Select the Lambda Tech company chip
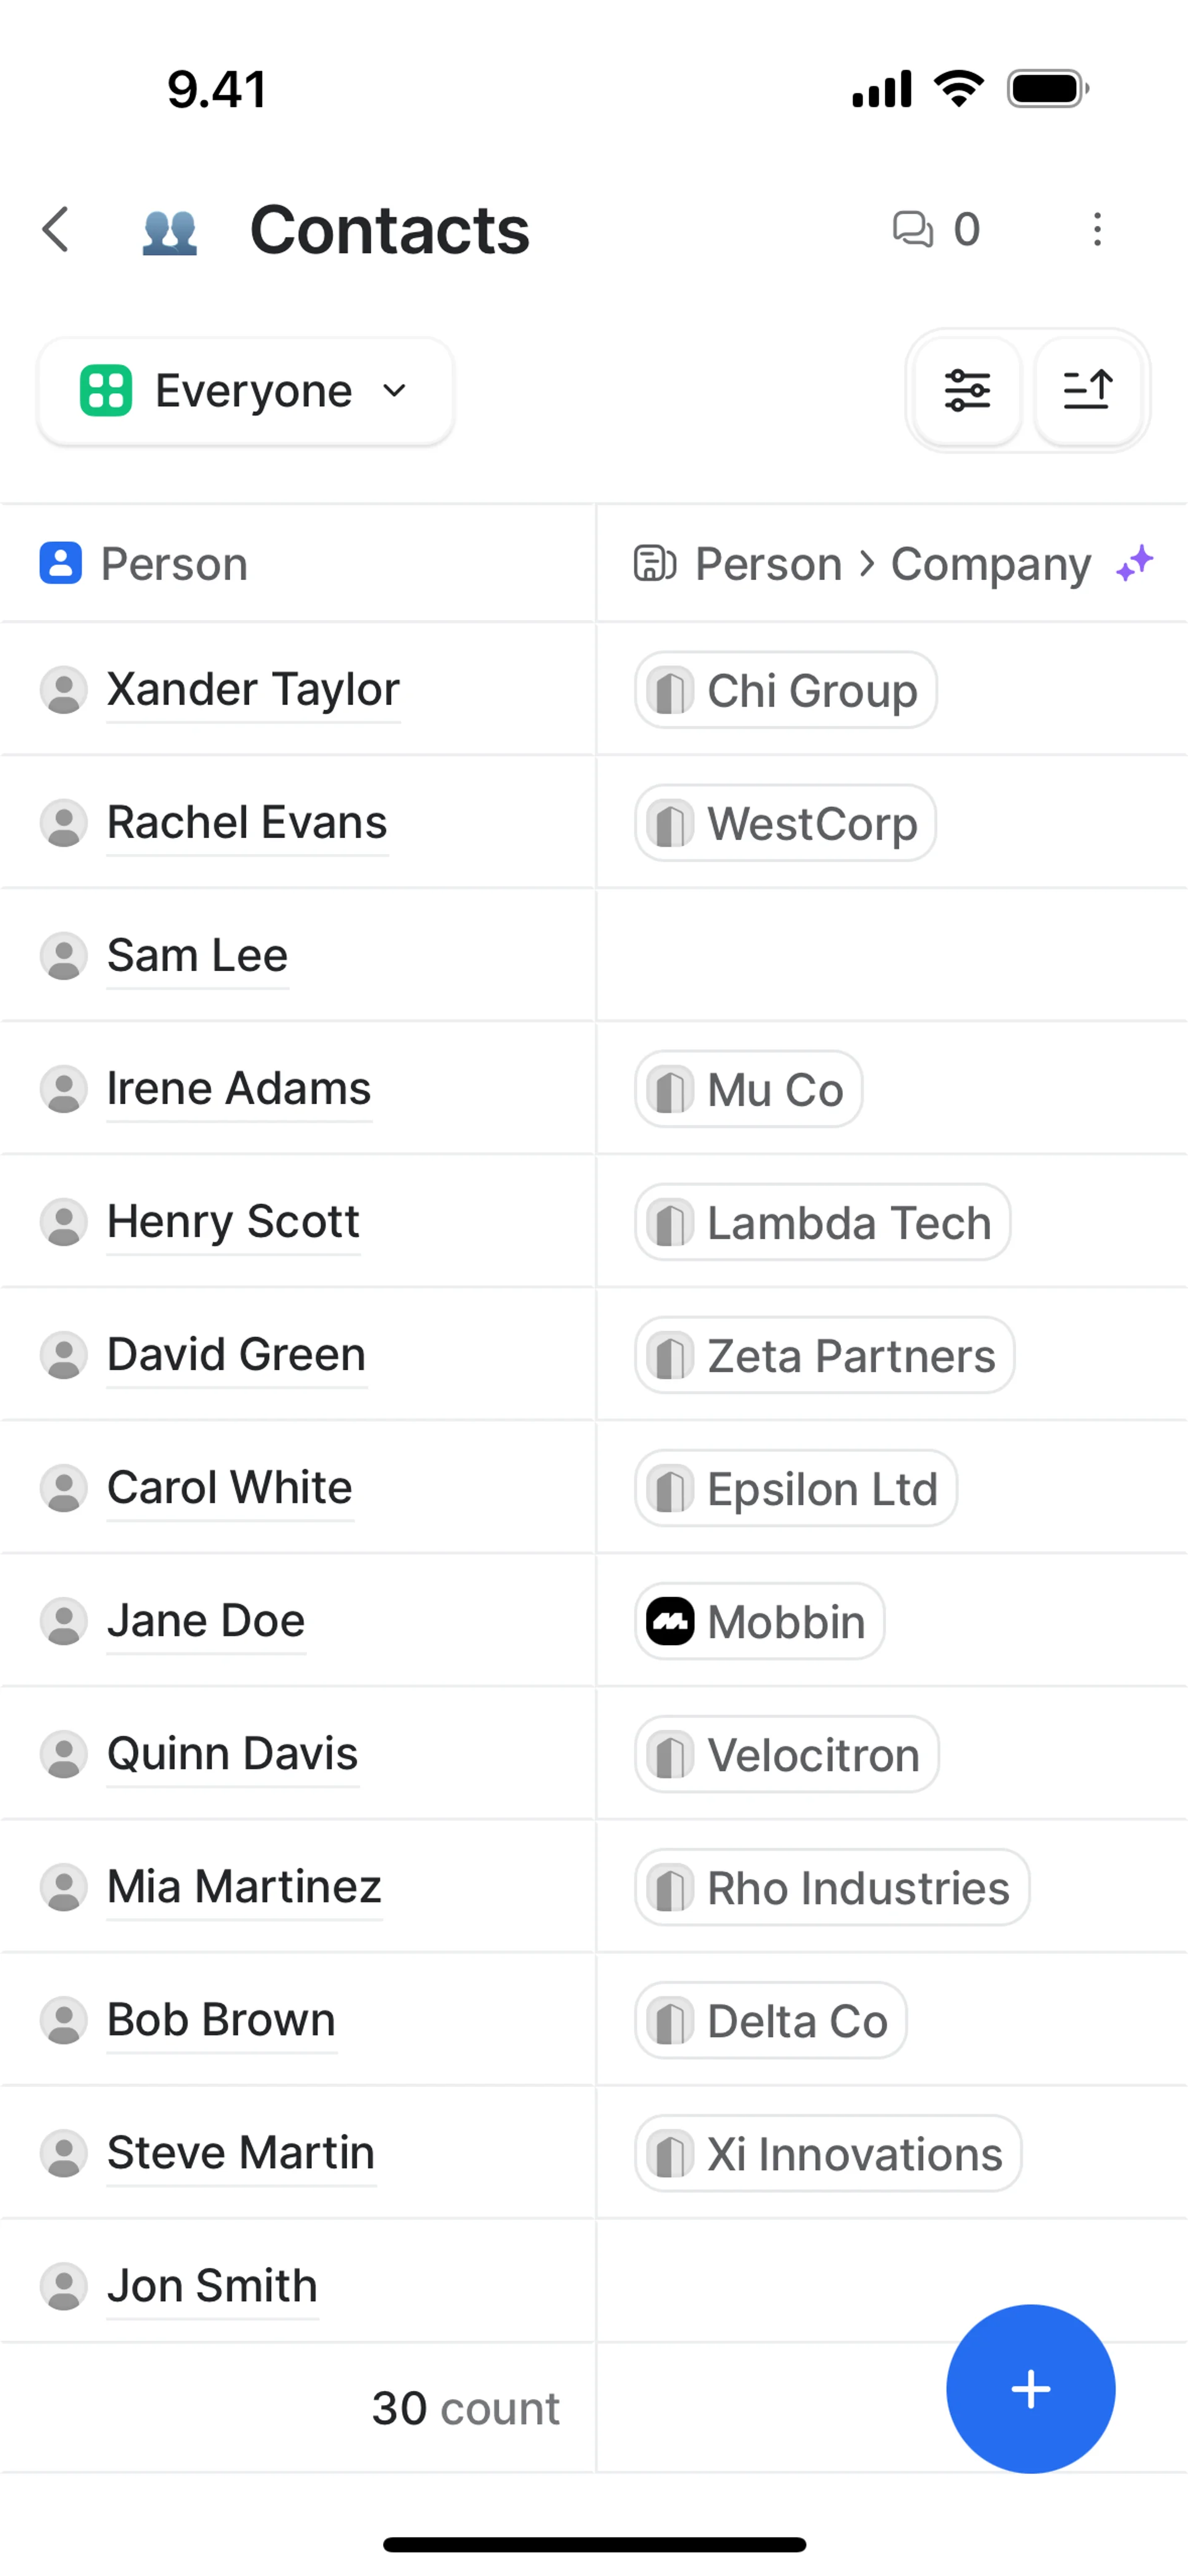The width and height of the screenshot is (1188, 2576). click(x=822, y=1222)
